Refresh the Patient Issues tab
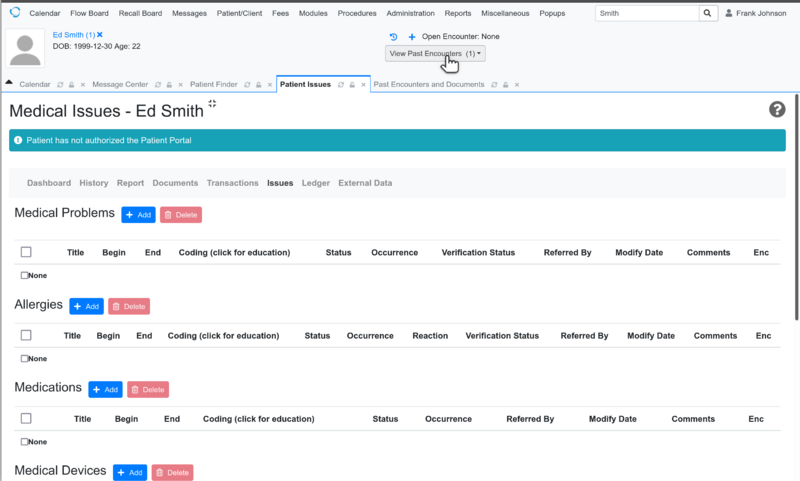 click(x=341, y=85)
